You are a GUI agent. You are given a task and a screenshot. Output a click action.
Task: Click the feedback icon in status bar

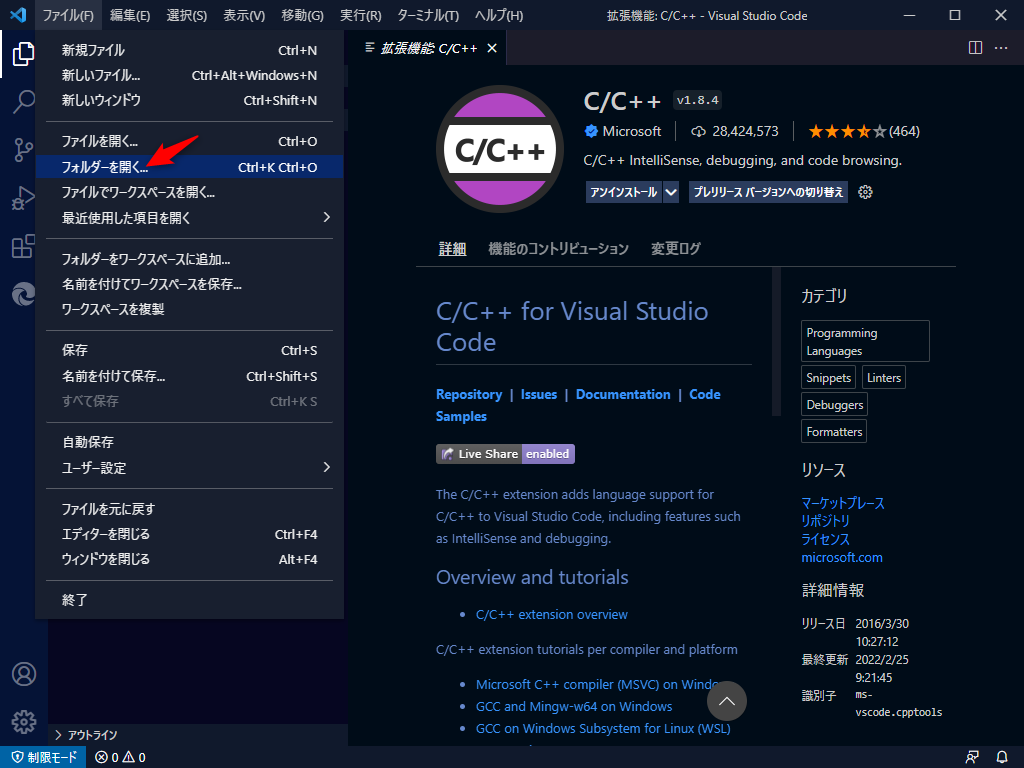pyautogui.click(x=972, y=757)
